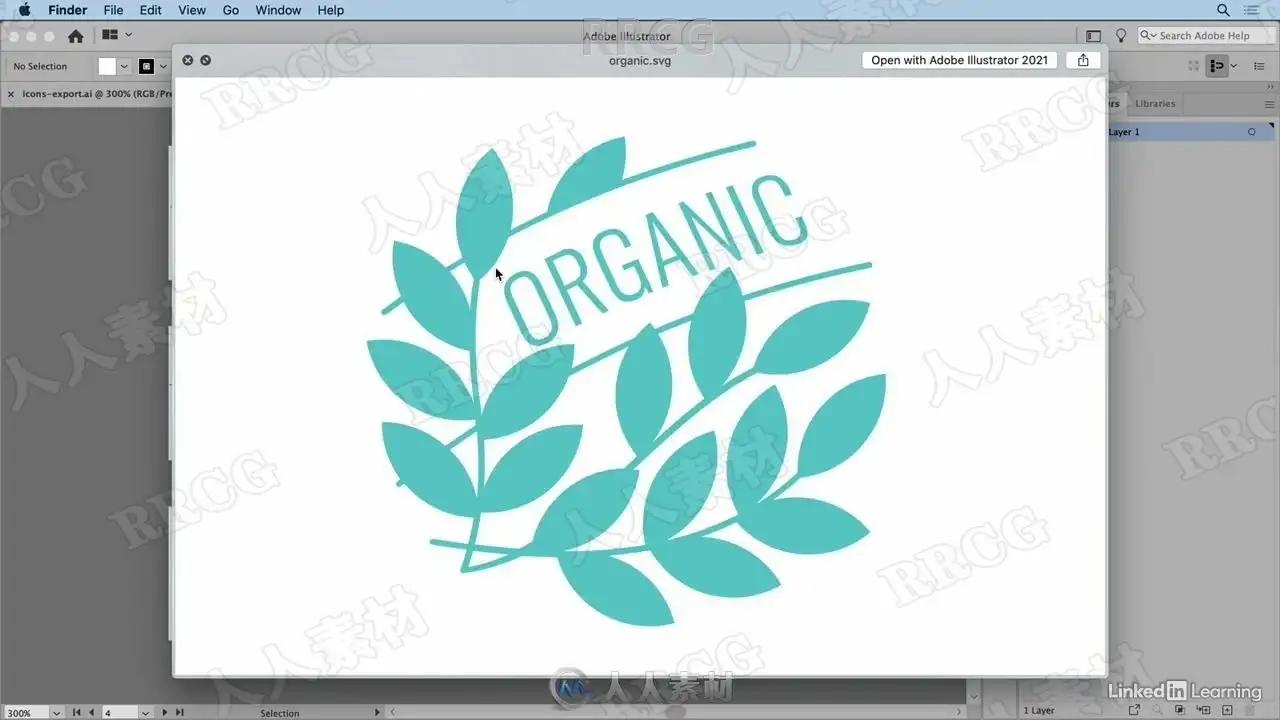The height and width of the screenshot is (720, 1280).
Task: Click Open with Adobe Illustrator 2021
Action: [x=959, y=60]
